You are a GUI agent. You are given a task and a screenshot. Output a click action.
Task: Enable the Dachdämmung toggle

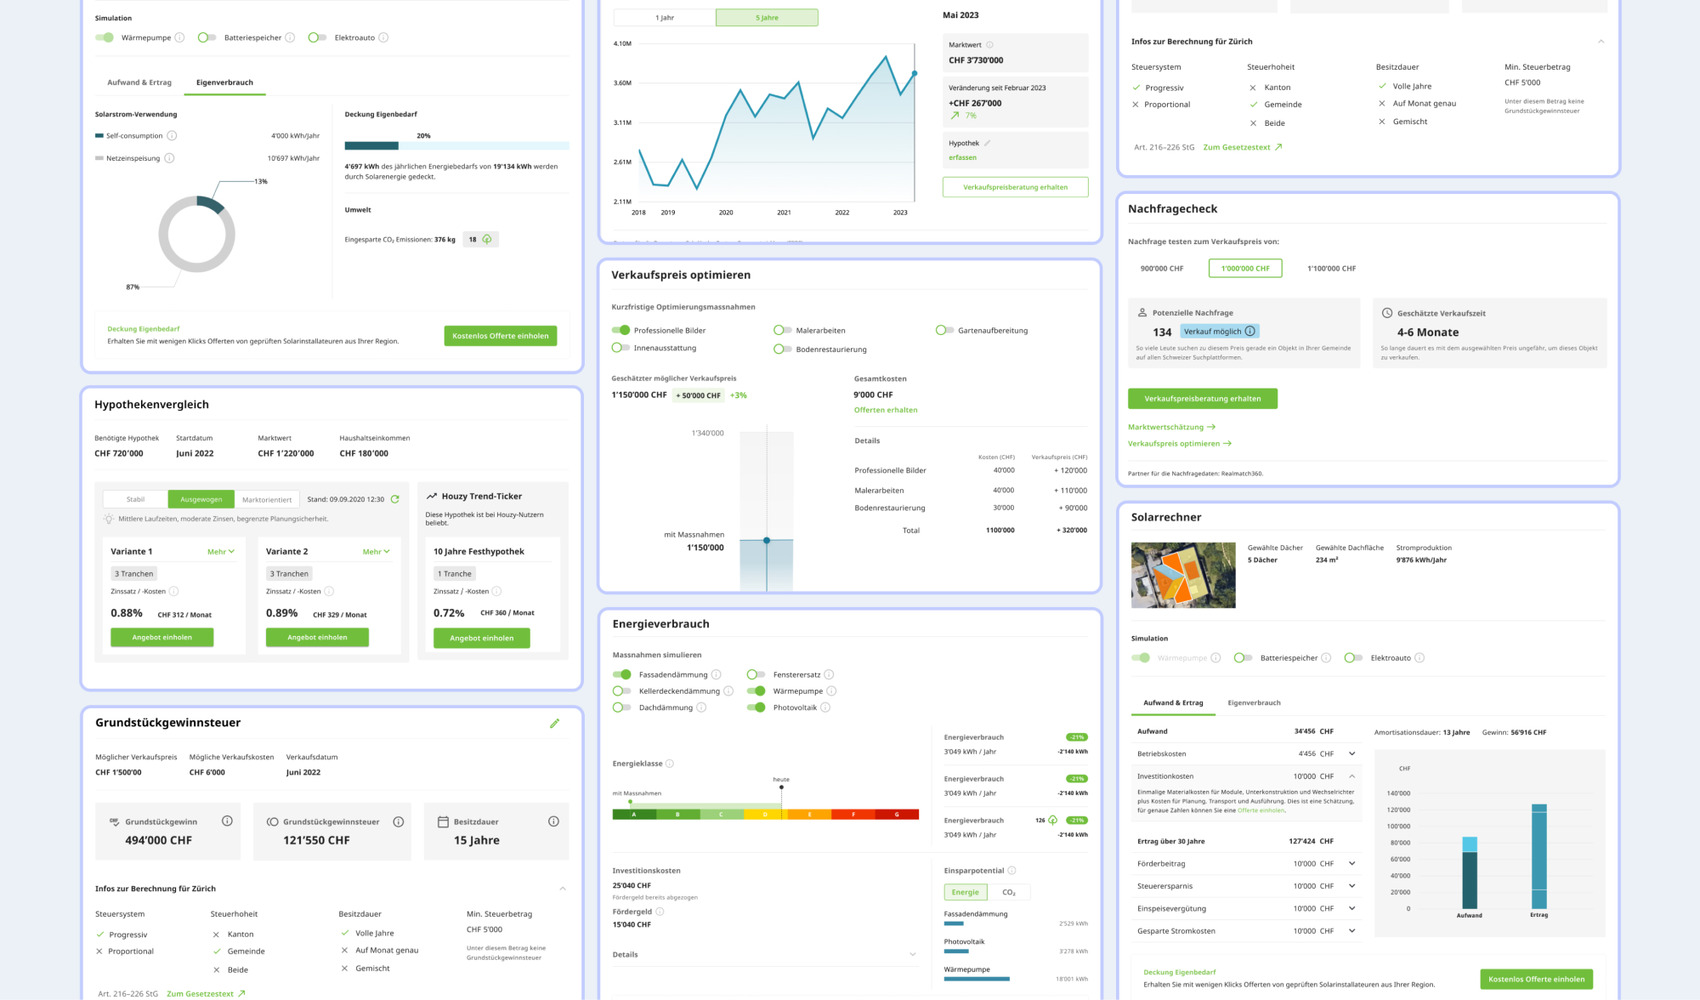click(x=622, y=708)
